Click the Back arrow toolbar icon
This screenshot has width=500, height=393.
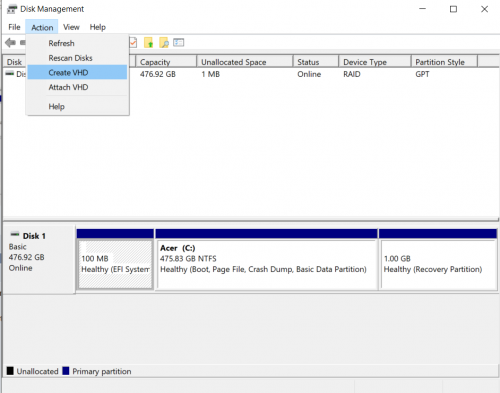[10, 43]
